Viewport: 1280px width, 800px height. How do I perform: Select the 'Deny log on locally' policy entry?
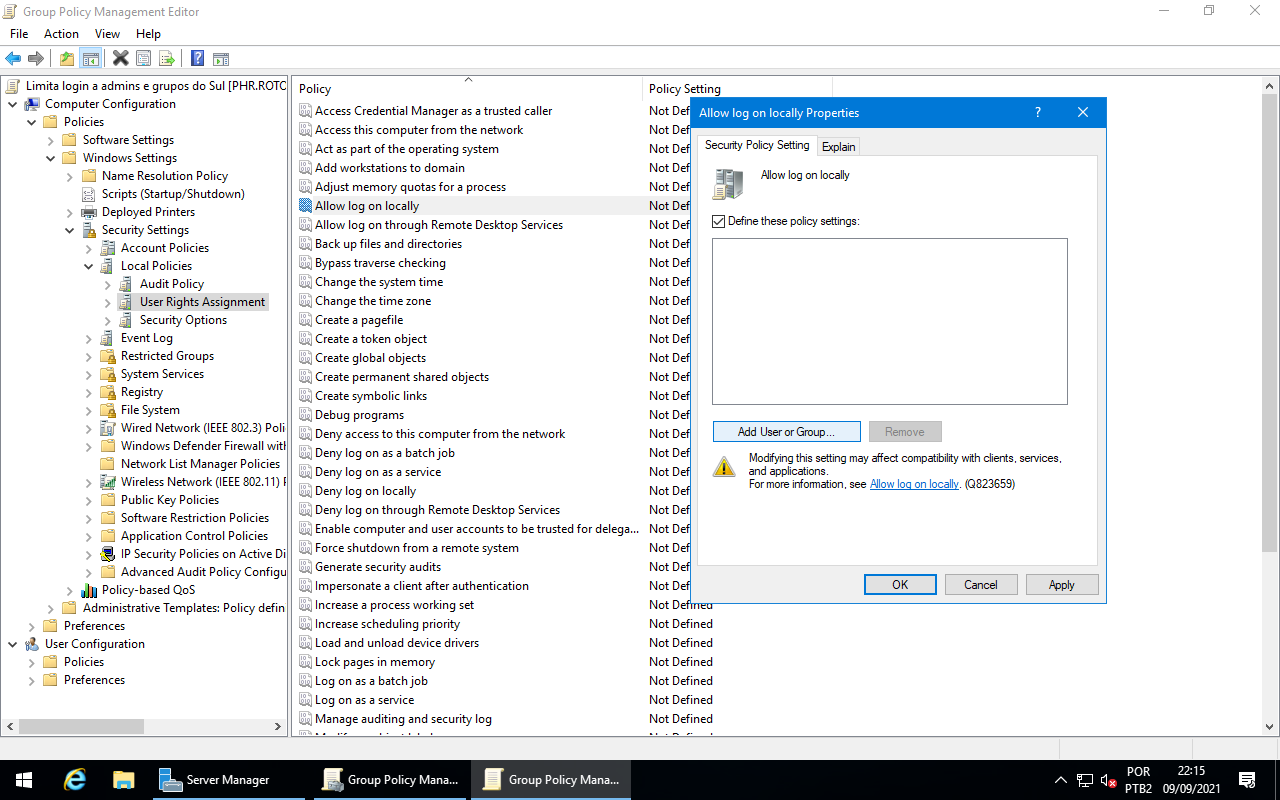coord(364,490)
